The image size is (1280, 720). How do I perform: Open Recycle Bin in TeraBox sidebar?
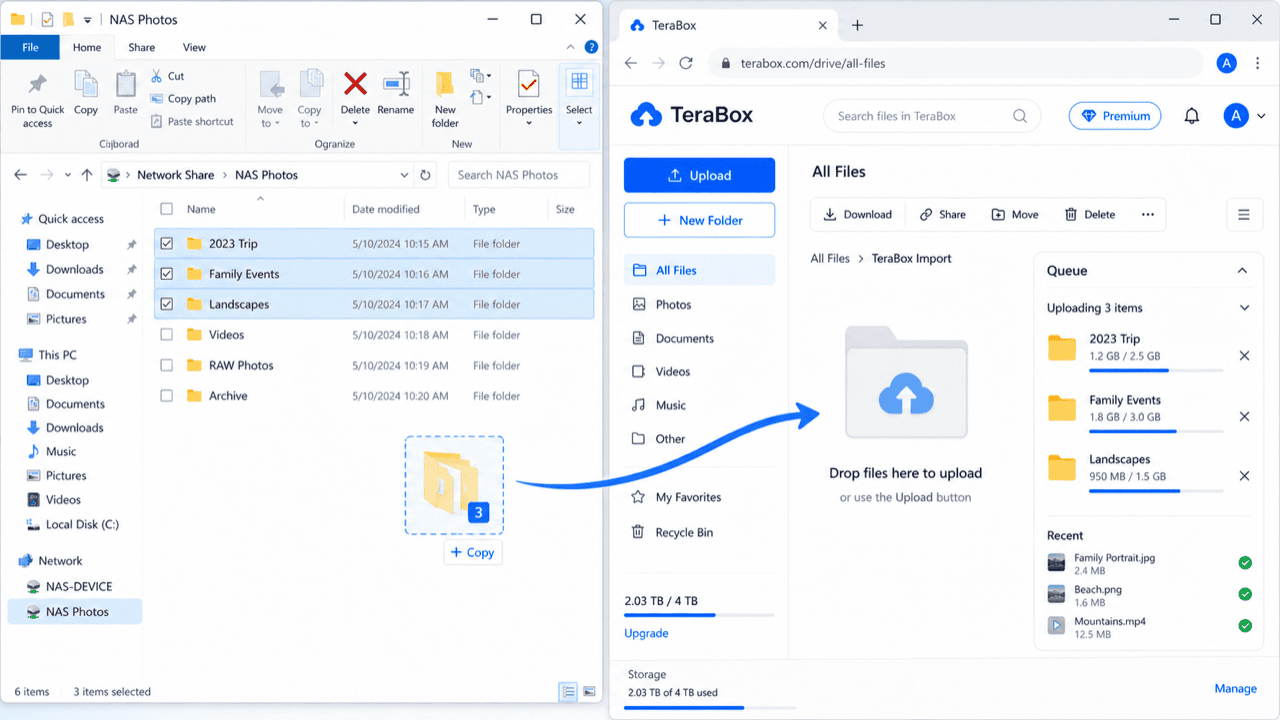click(x=699, y=532)
